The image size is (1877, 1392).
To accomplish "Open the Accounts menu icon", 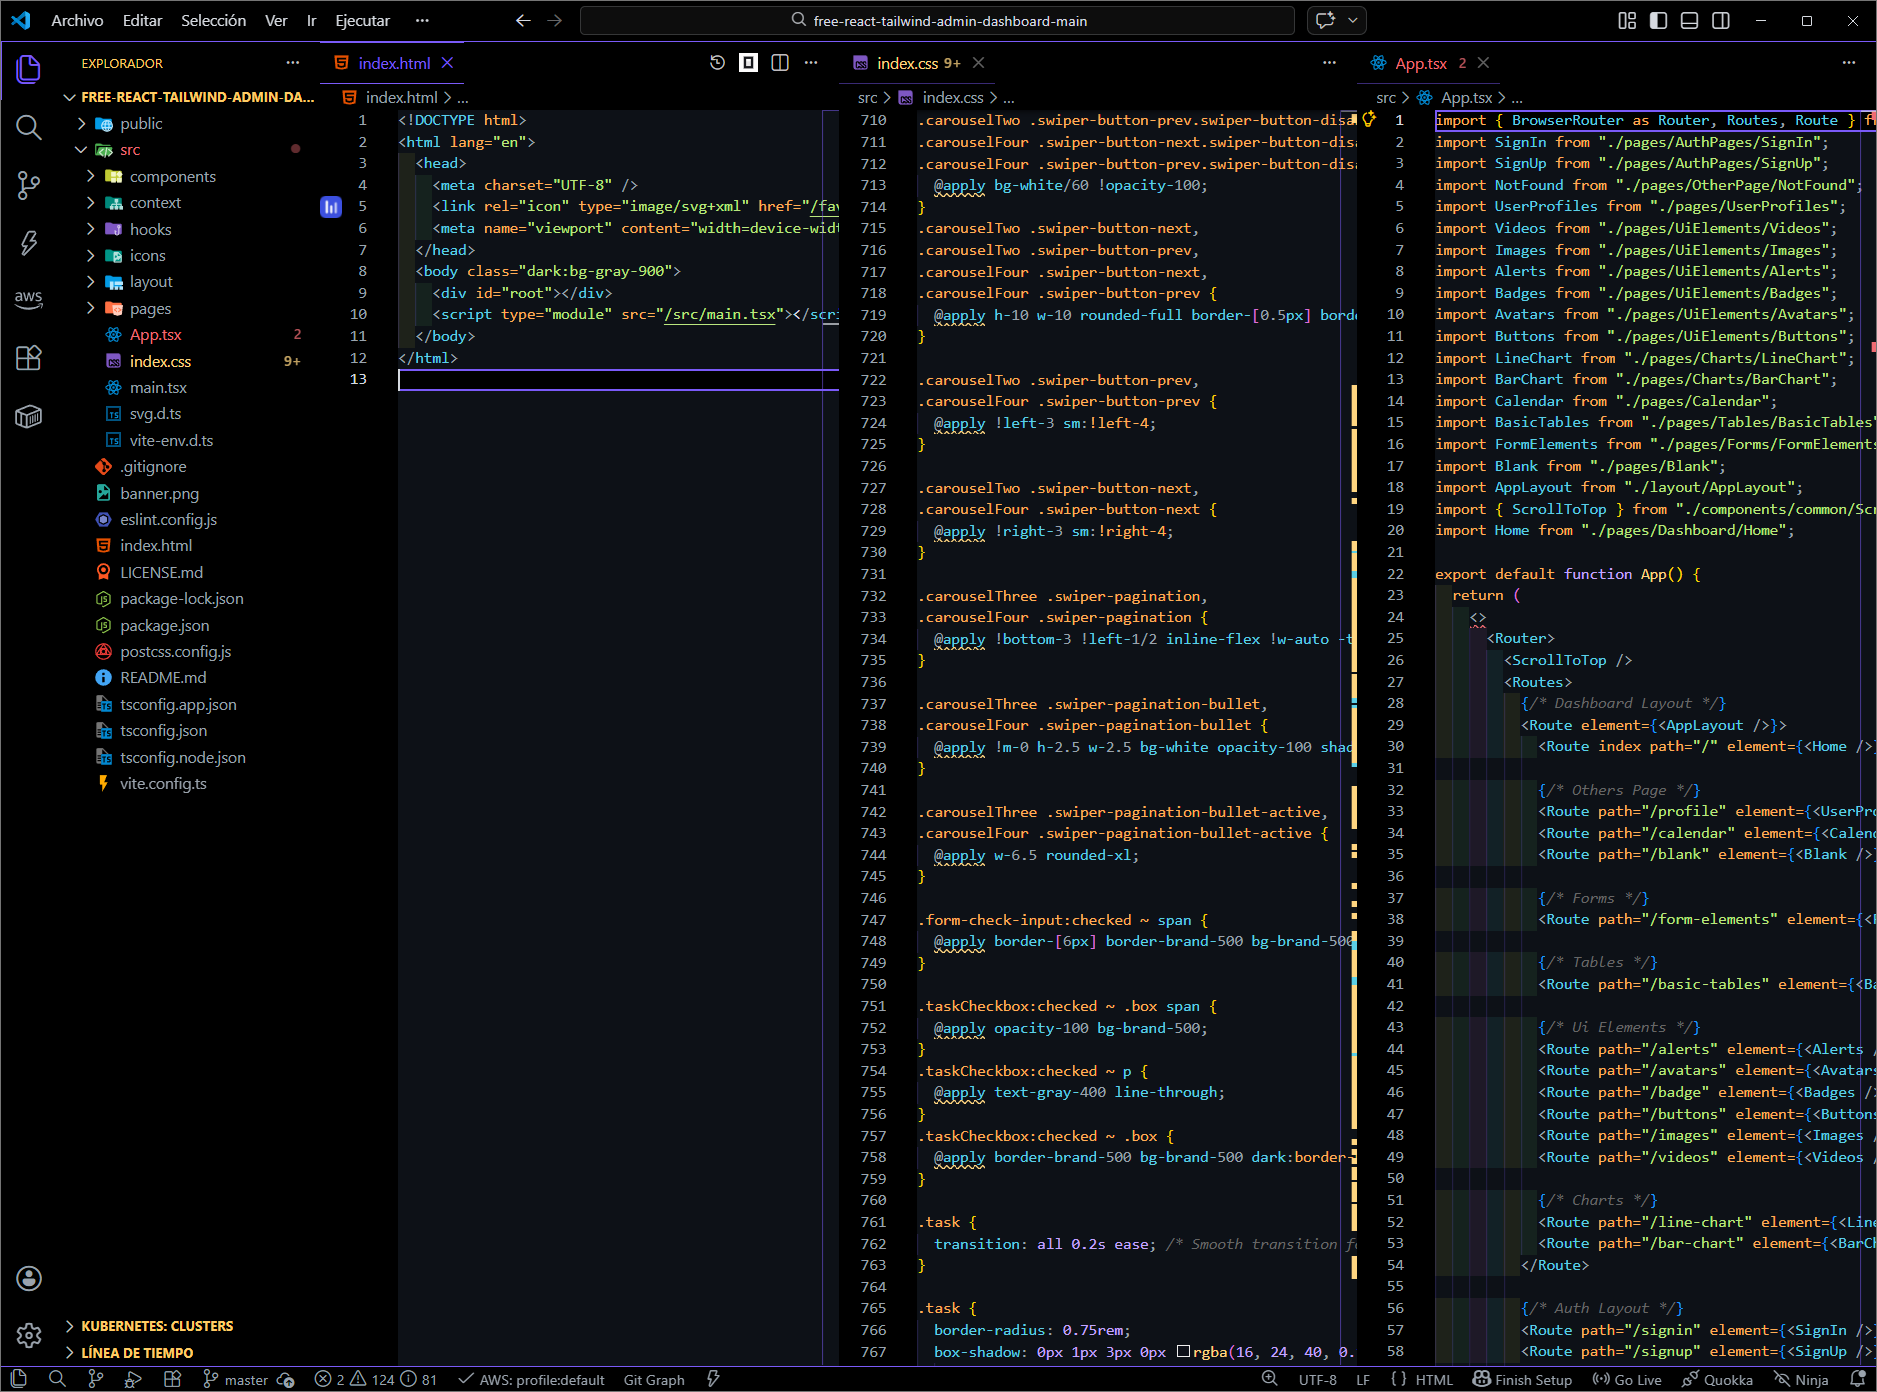I will [x=29, y=1278].
